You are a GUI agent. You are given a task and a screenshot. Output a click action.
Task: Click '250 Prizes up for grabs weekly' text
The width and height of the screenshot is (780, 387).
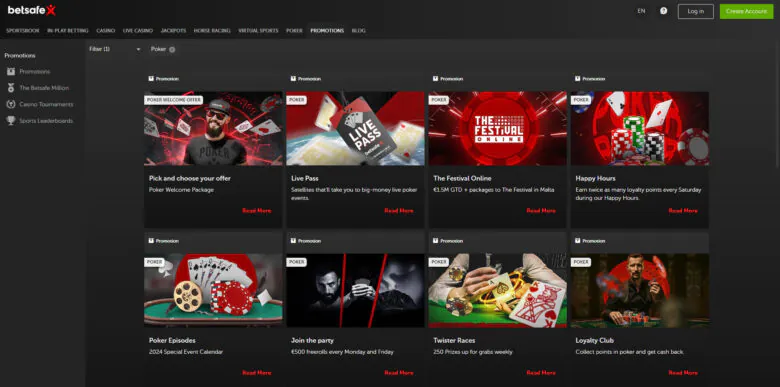tap(473, 352)
